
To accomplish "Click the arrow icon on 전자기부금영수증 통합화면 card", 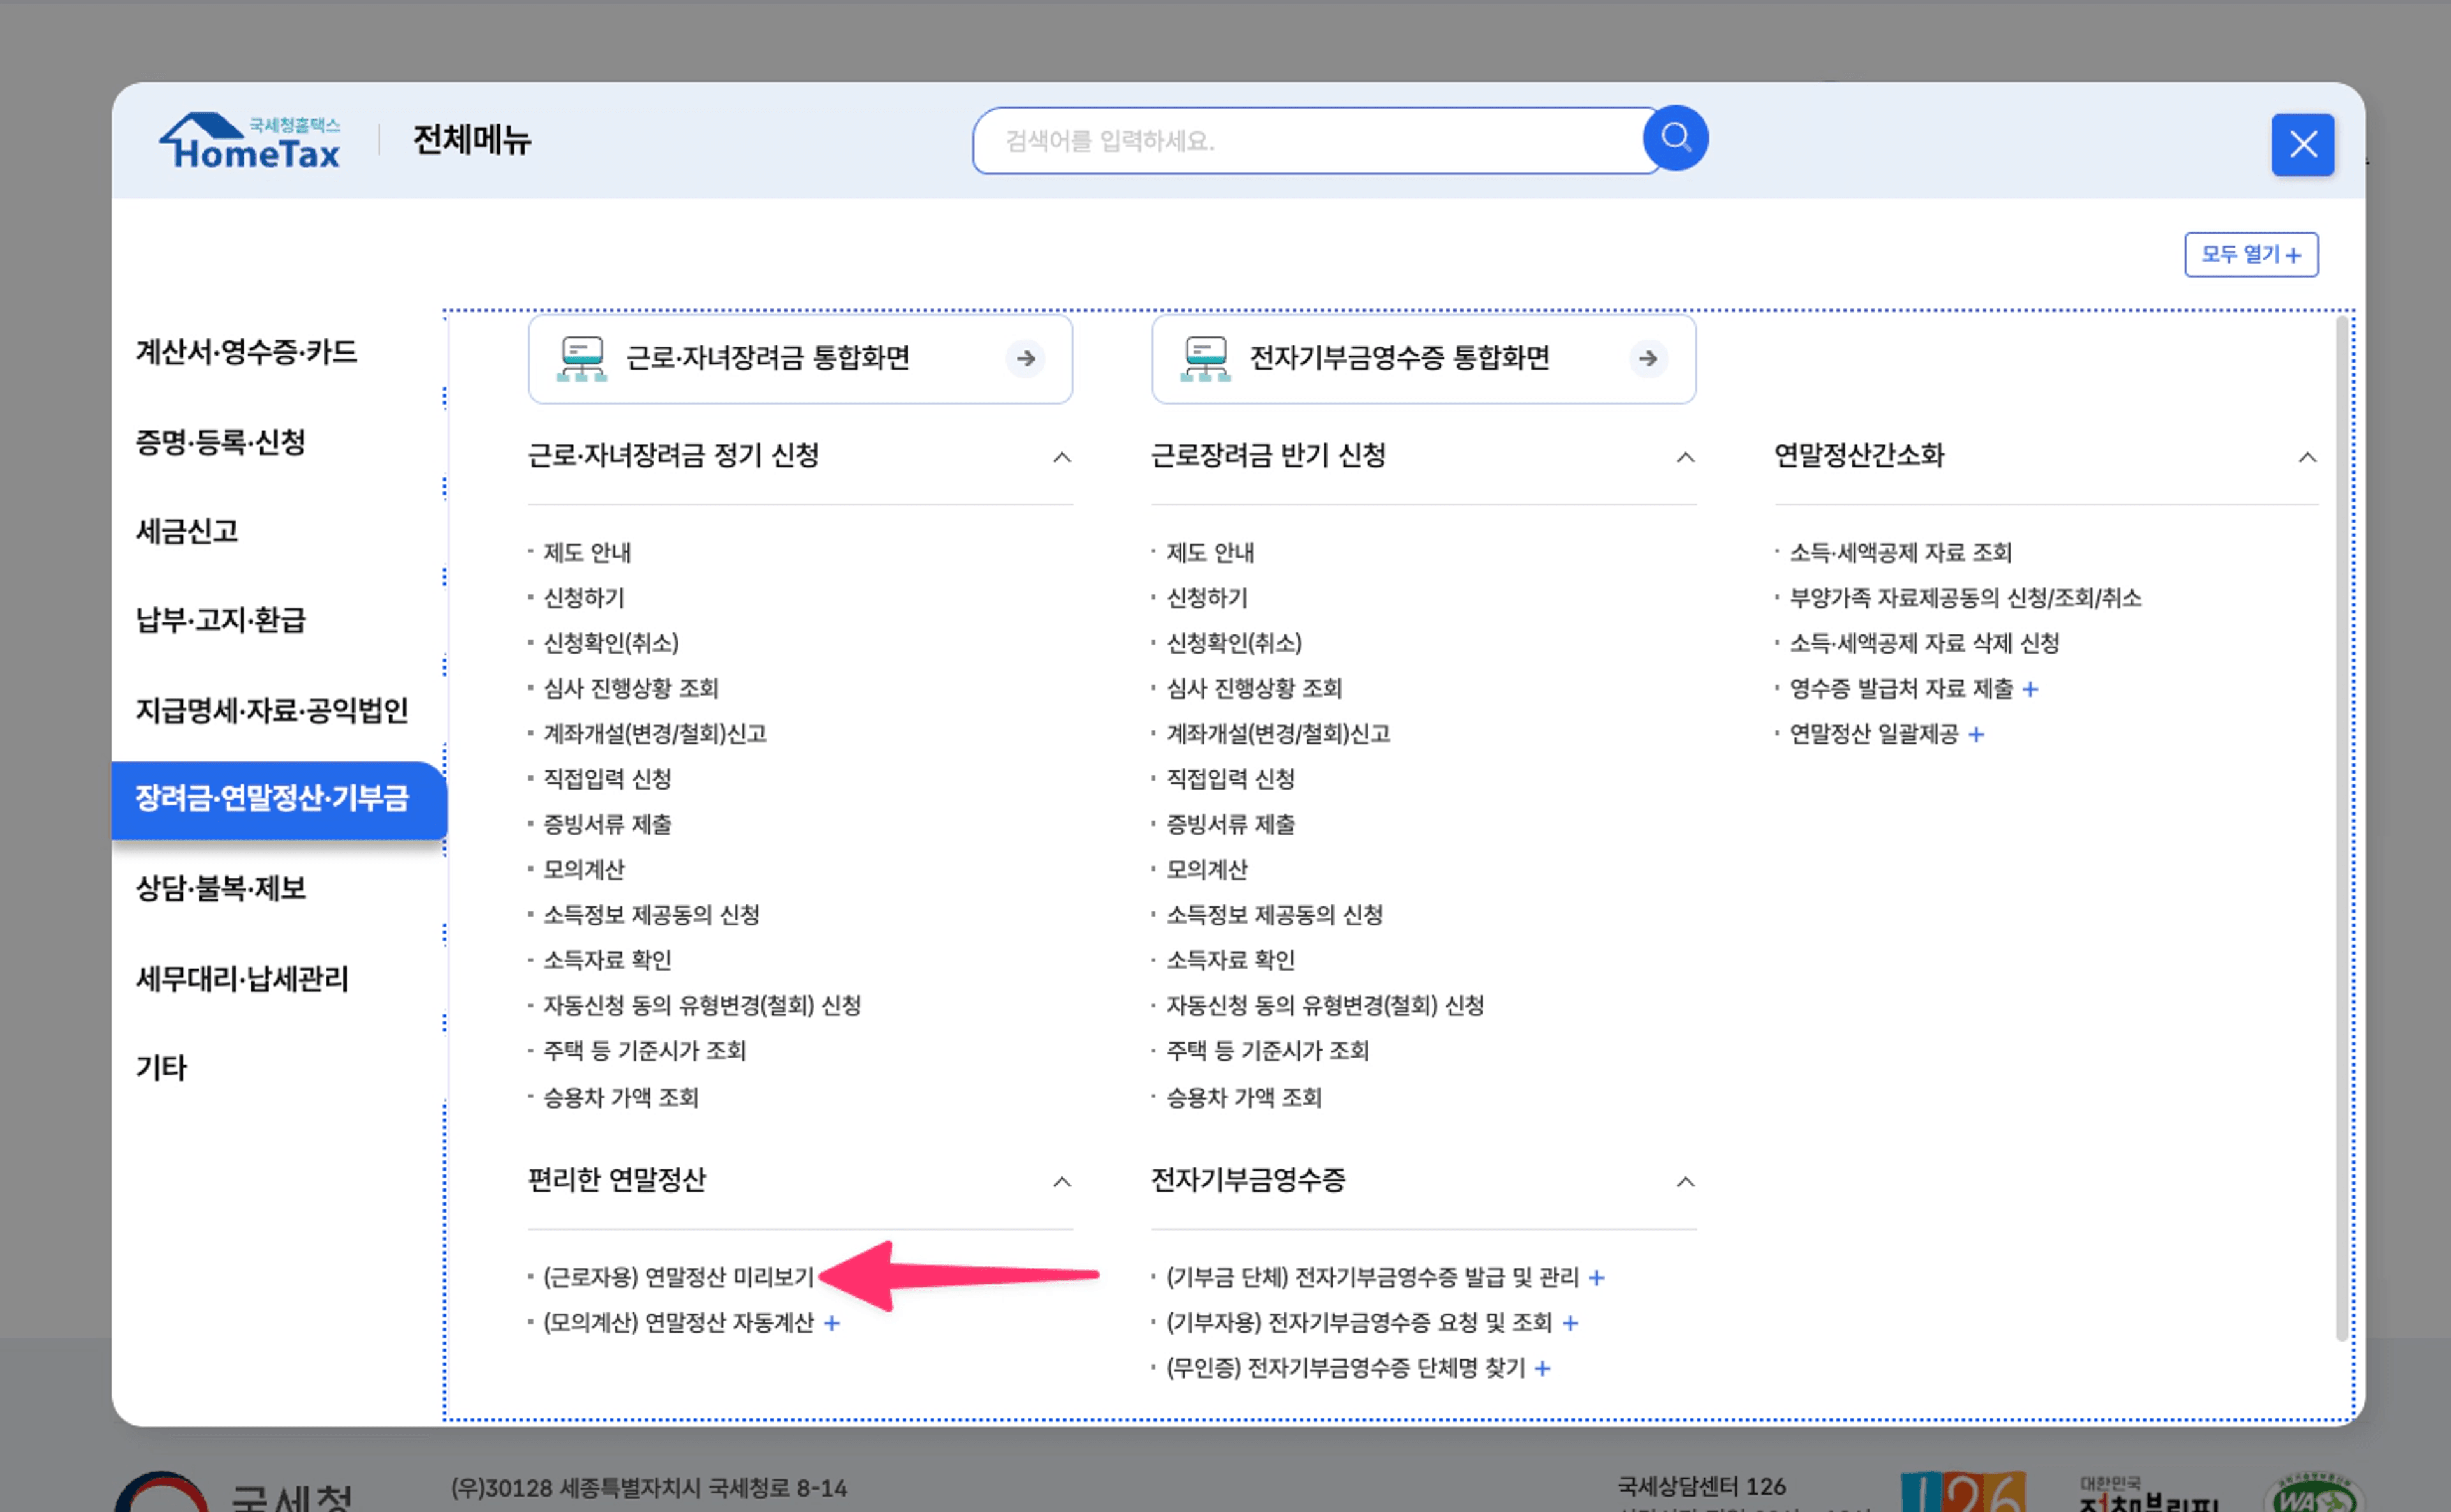I will click(1648, 359).
